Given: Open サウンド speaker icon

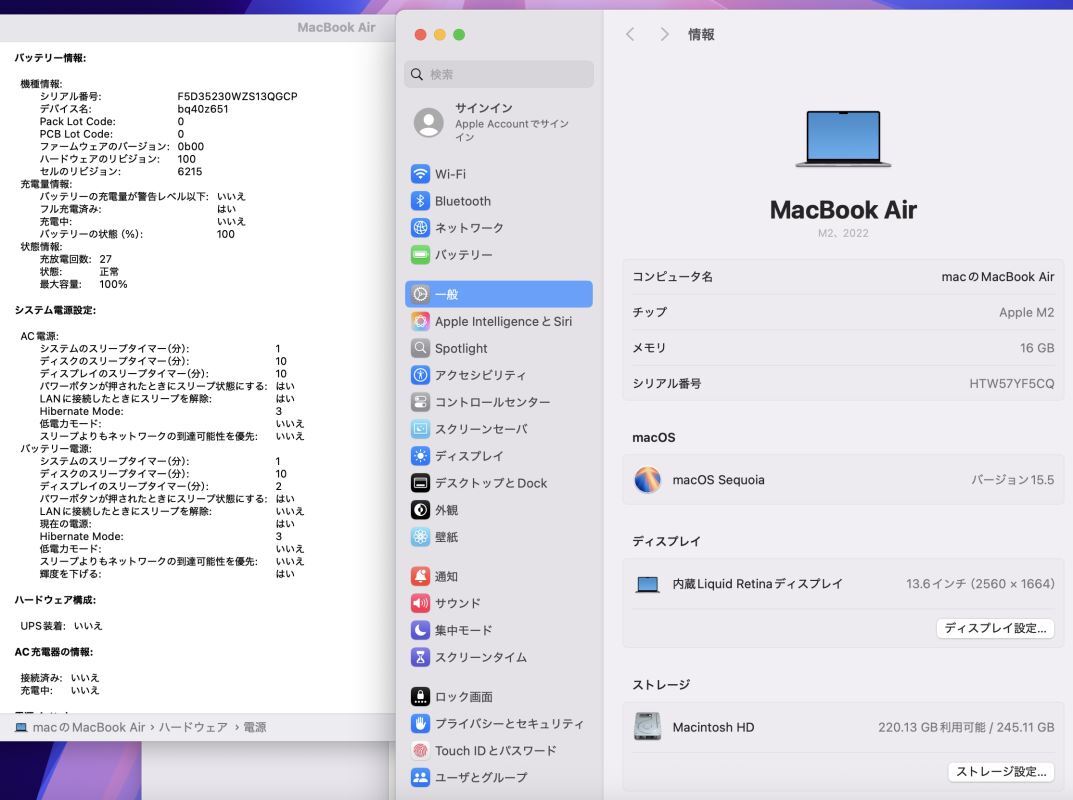Looking at the screenshot, I should tap(420, 603).
